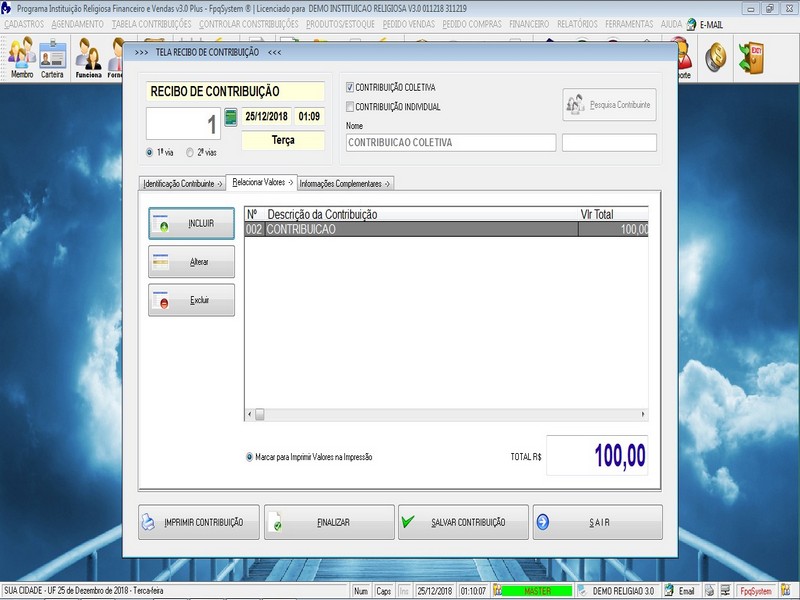The image size is (800, 600).
Task: Open the PRODUTOS/ESTOQUE menu
Action: [340, 24]
